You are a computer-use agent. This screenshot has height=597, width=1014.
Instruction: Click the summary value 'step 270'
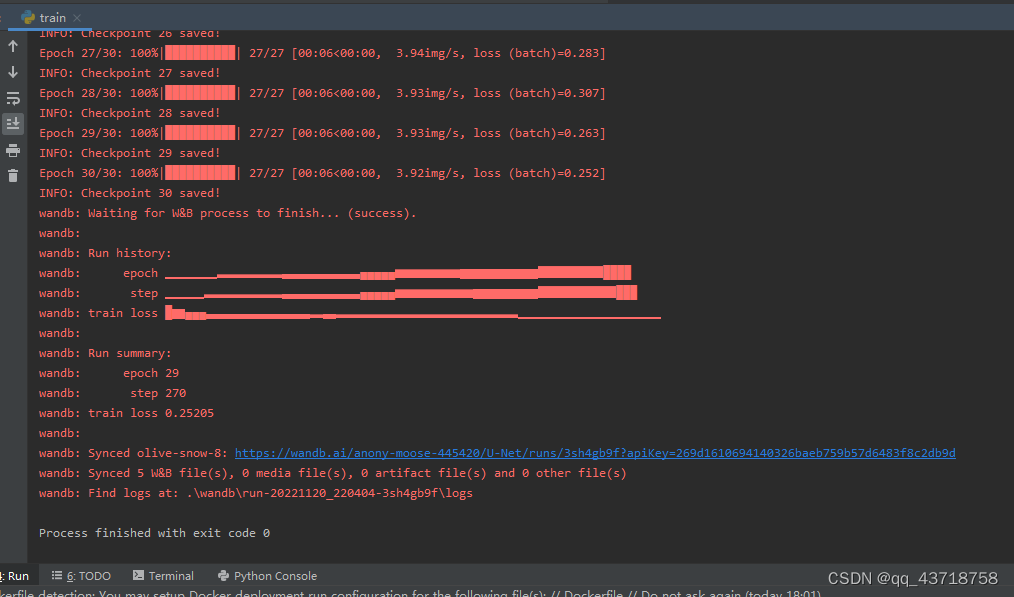[x=158, y=393]
